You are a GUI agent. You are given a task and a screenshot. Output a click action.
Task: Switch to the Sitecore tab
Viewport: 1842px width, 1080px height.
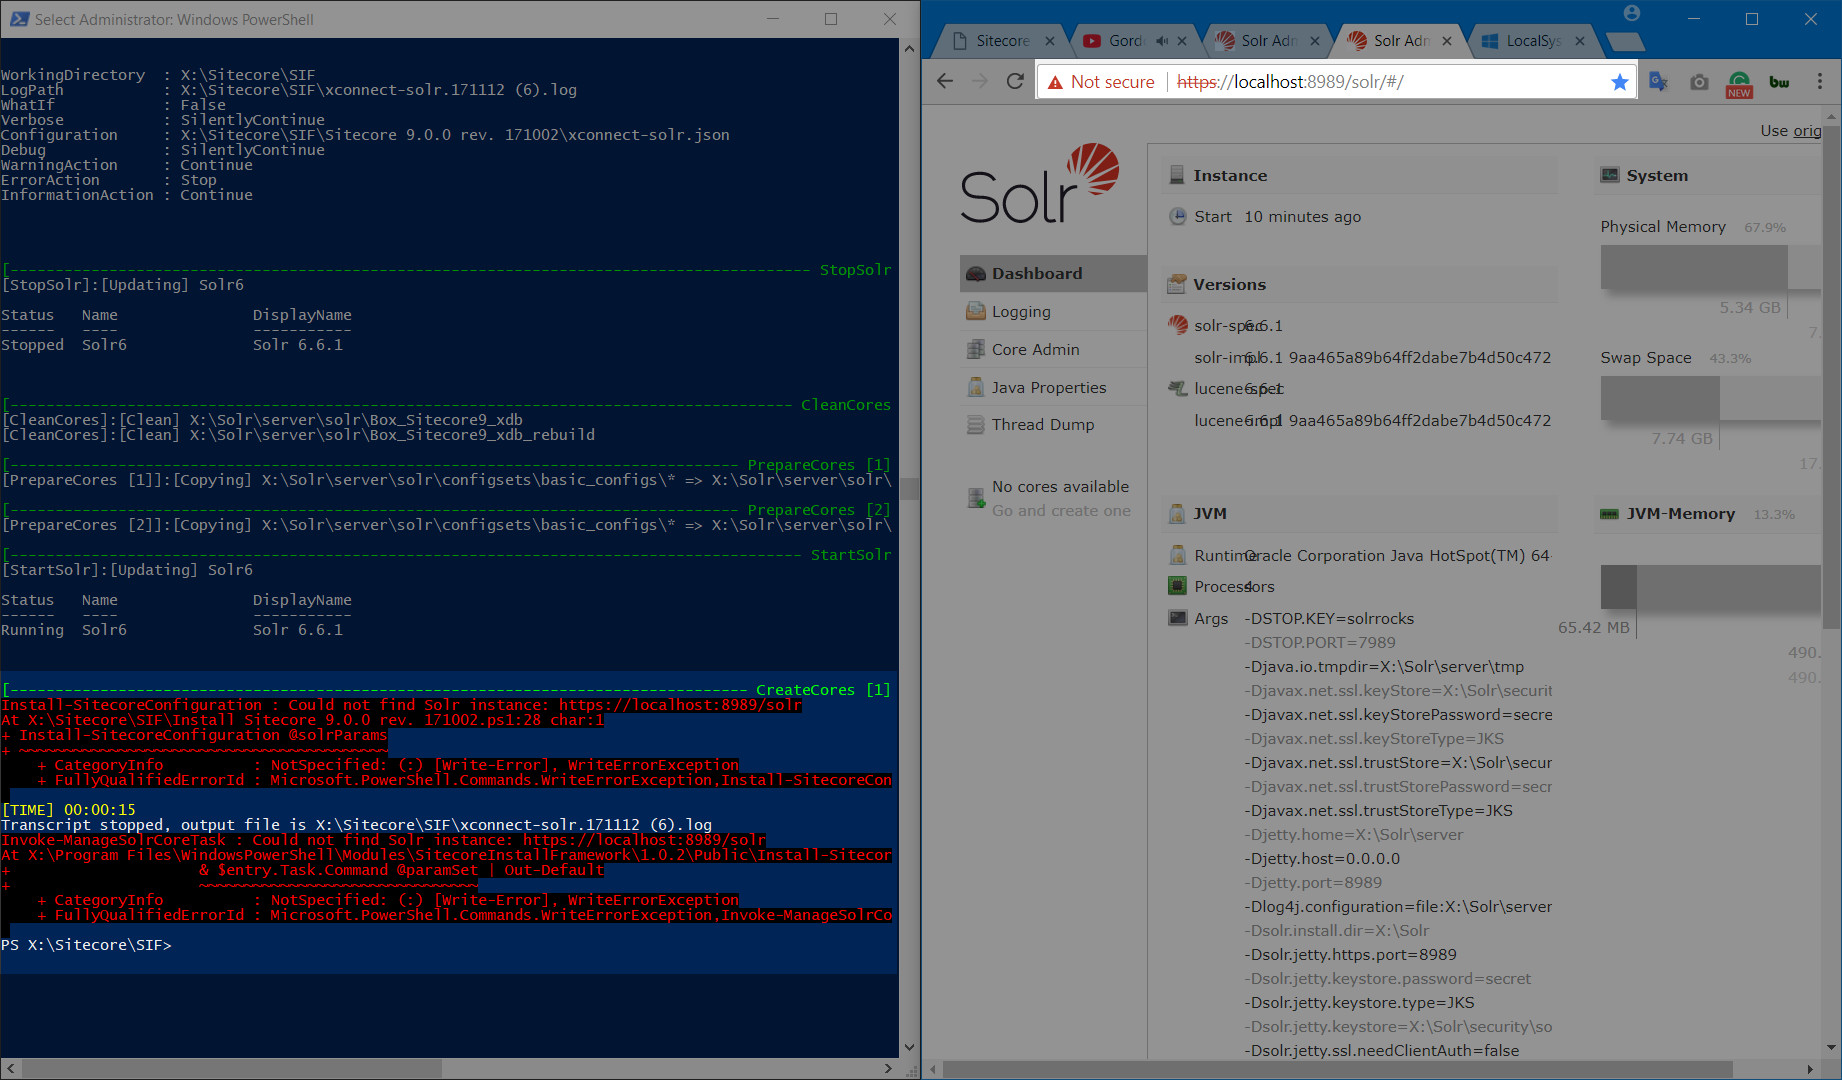(x=1000, y=41)
